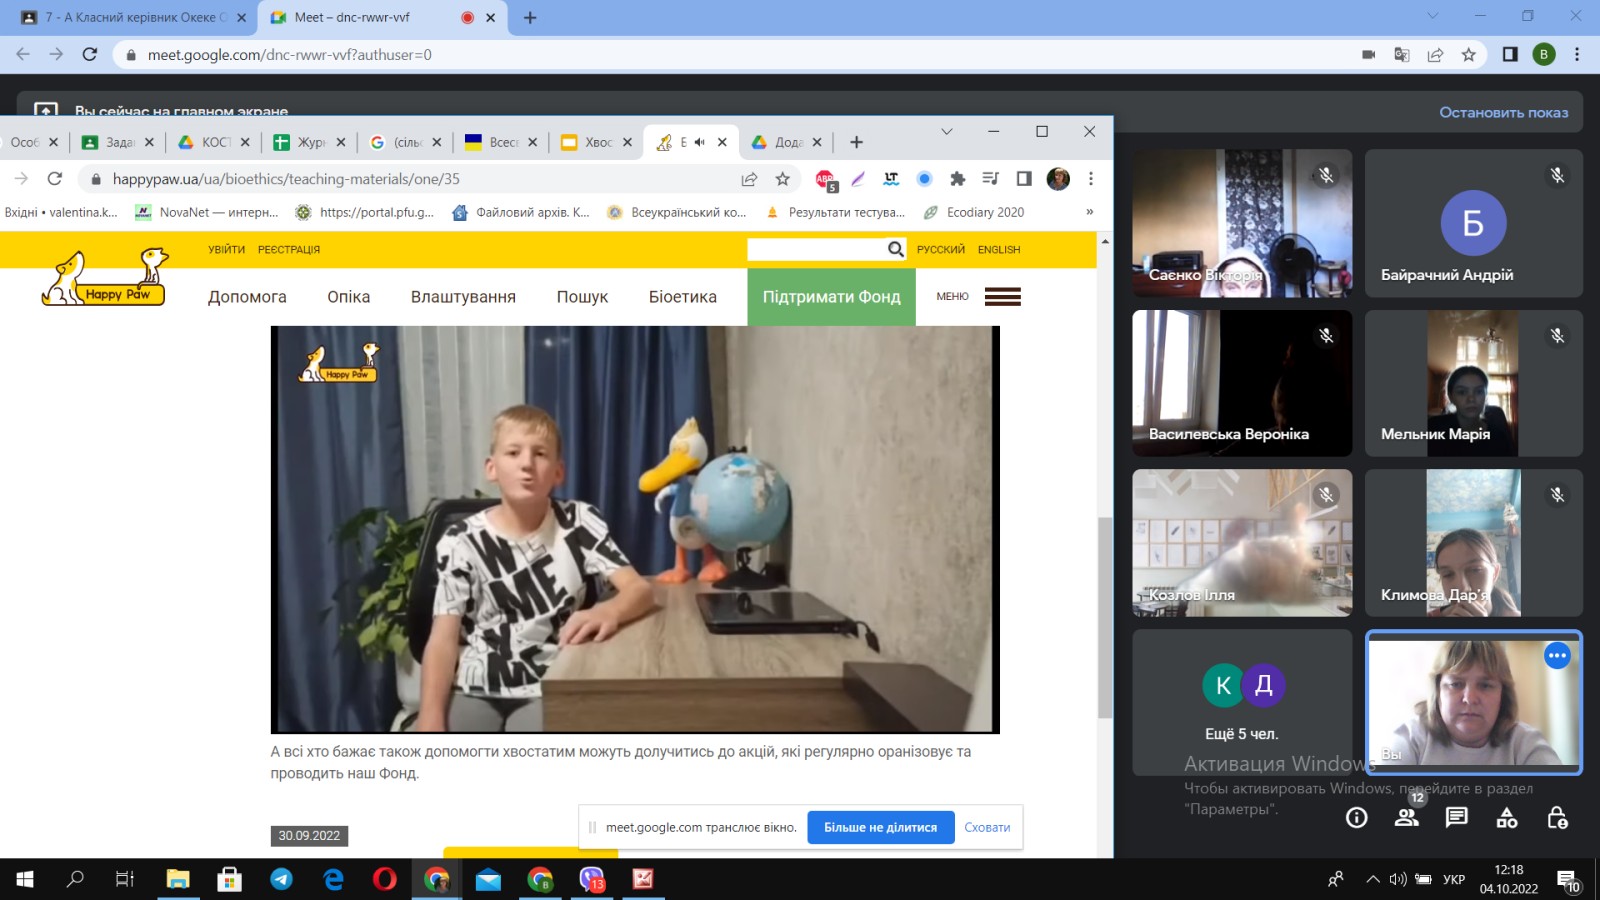Image resolution: width=1600 pixels, height=900 pixels.
Task: Open the ABP extension icon
Action: tap(825, 180)
